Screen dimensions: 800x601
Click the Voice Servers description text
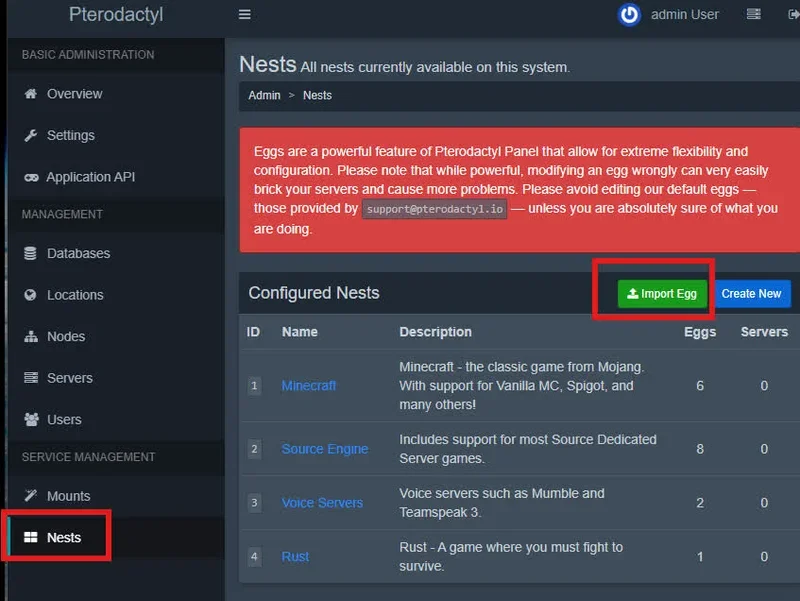(x=502, y=503)
